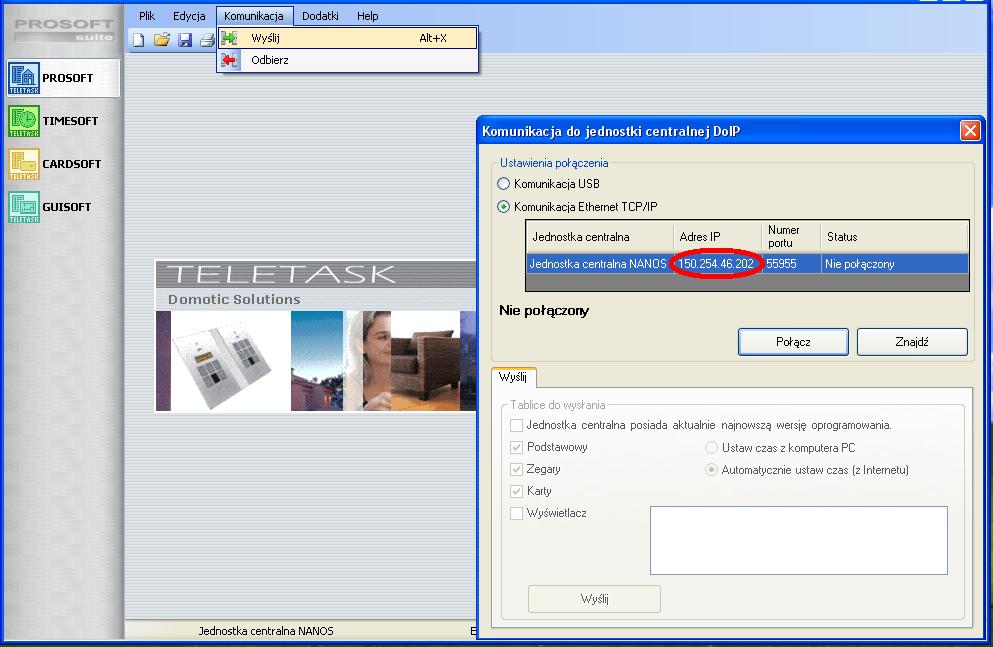Click the Open folder toolbar icon

point(161,40)
